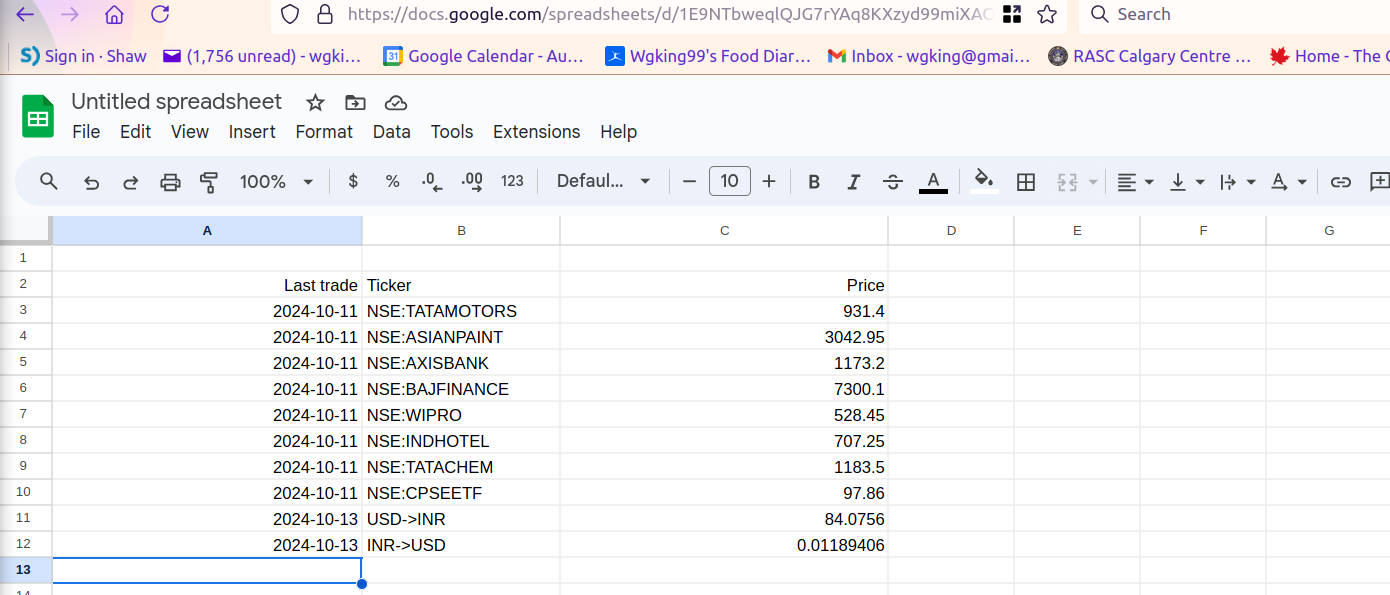Open the Insert menu
Screen dimensions: 1390x595
tap(252, 132)
